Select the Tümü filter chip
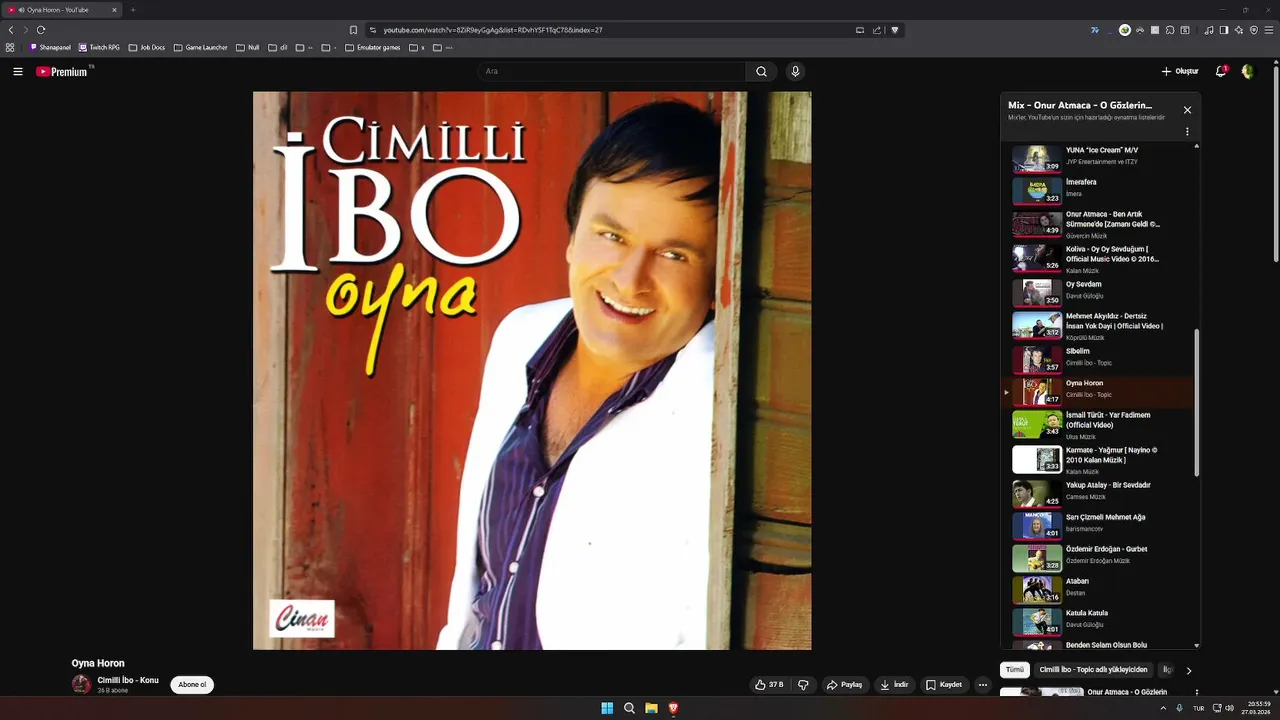The width and height of the screenshot is (1280, 720). pos(1015,670)
